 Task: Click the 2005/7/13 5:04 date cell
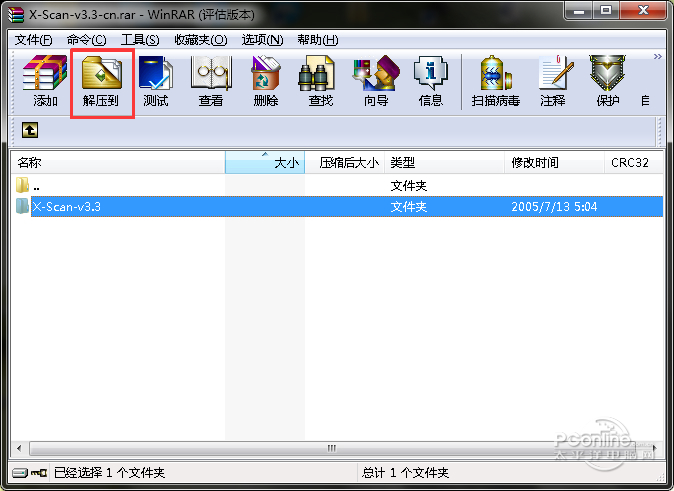click(x=554, y=207)
